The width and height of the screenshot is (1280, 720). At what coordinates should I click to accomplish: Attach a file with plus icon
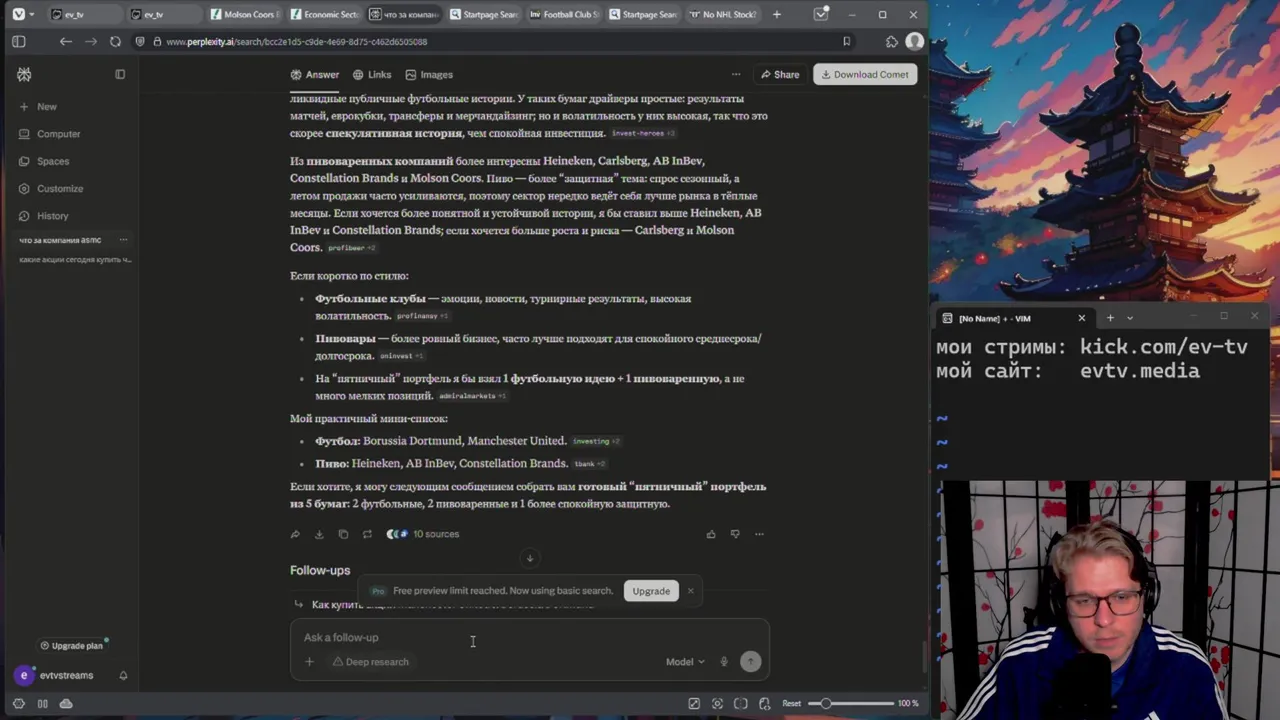(x=309, y=661)
